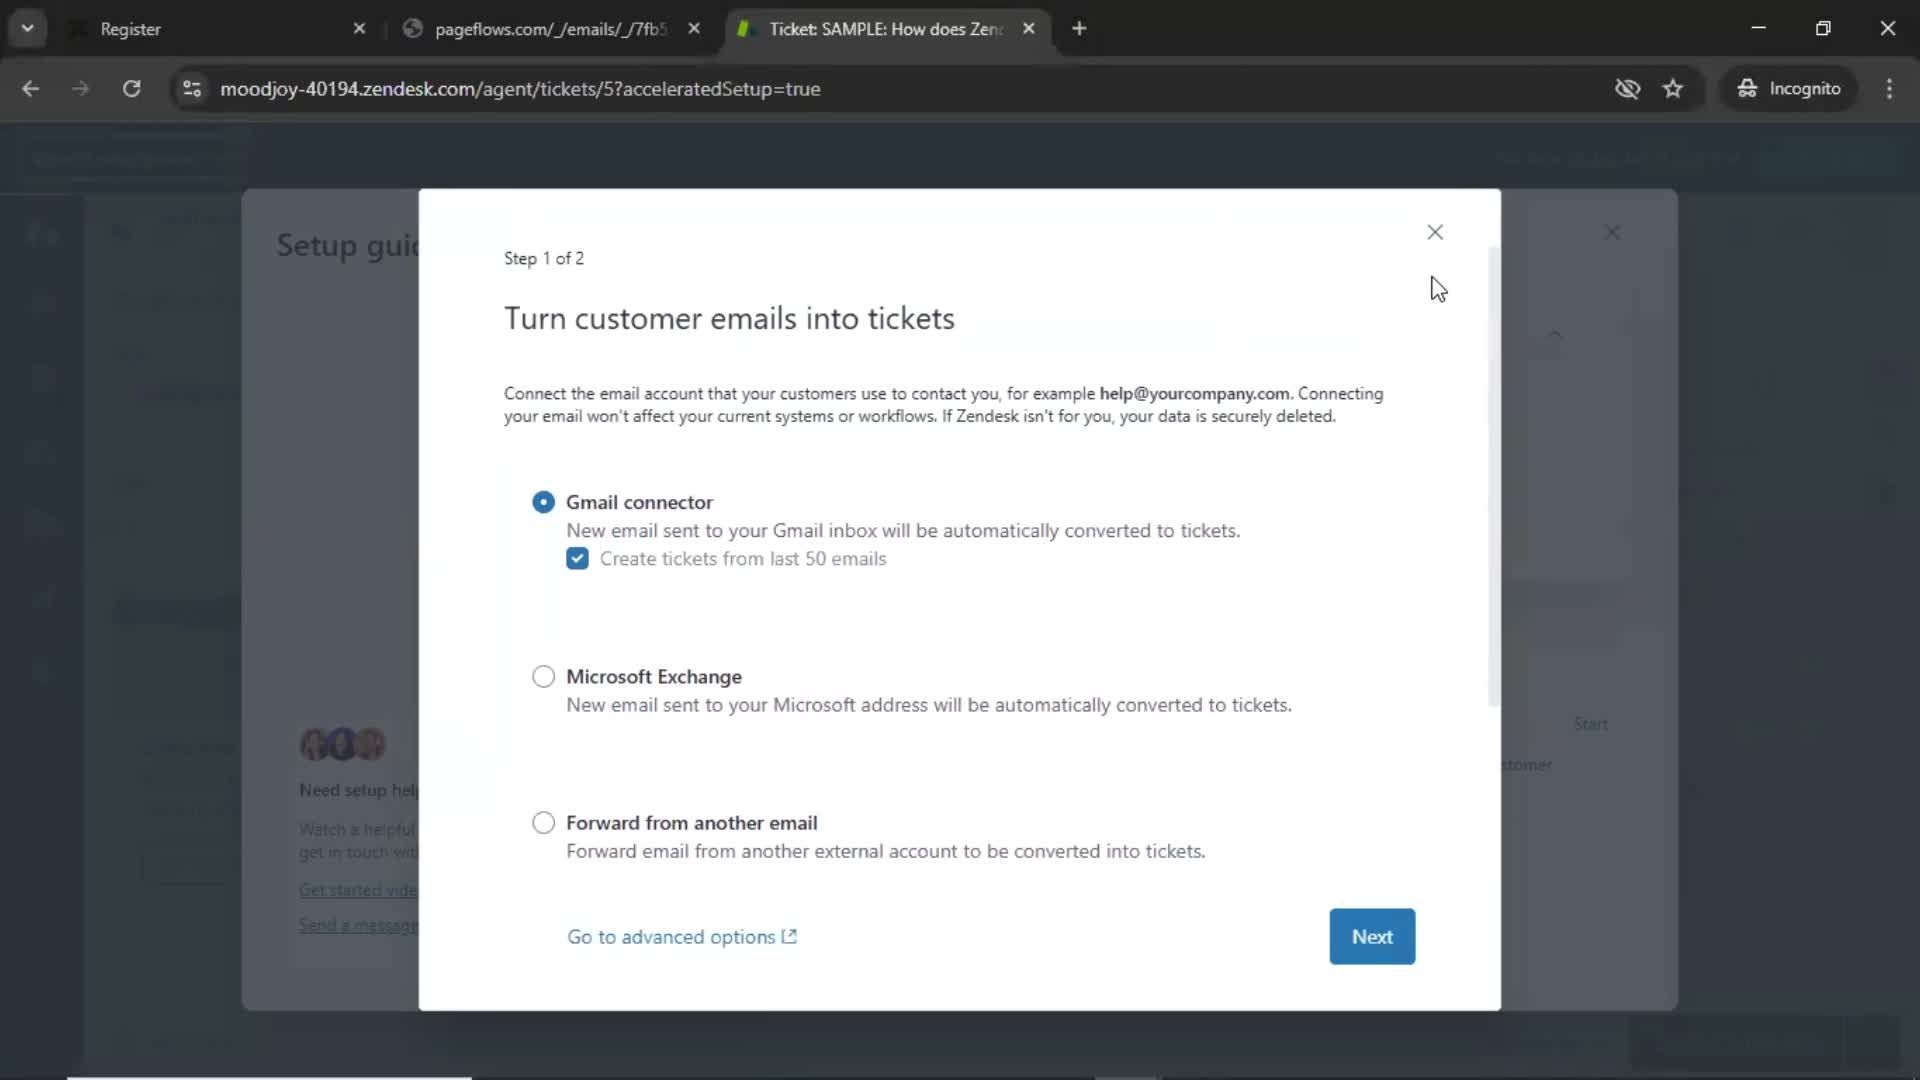Viewport: 1920px width, 1080px height.
Task: Click the Step 1 of 2 indicator text
Action: pyautogui.click(x=544, y=258)
